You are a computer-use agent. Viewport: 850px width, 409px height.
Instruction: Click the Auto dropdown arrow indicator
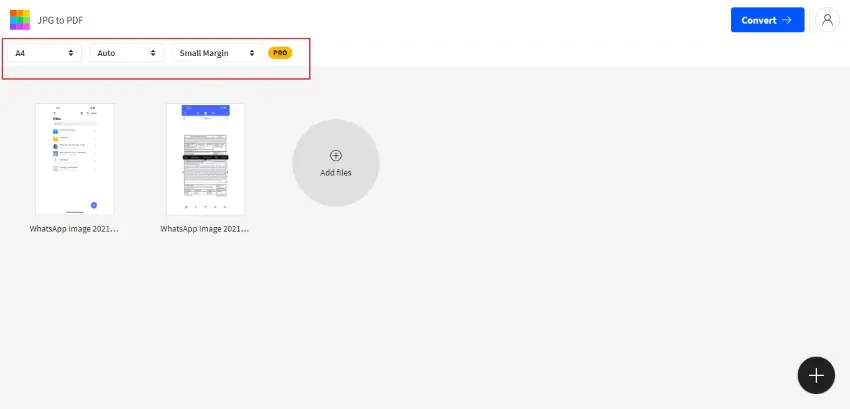point(153,53)
